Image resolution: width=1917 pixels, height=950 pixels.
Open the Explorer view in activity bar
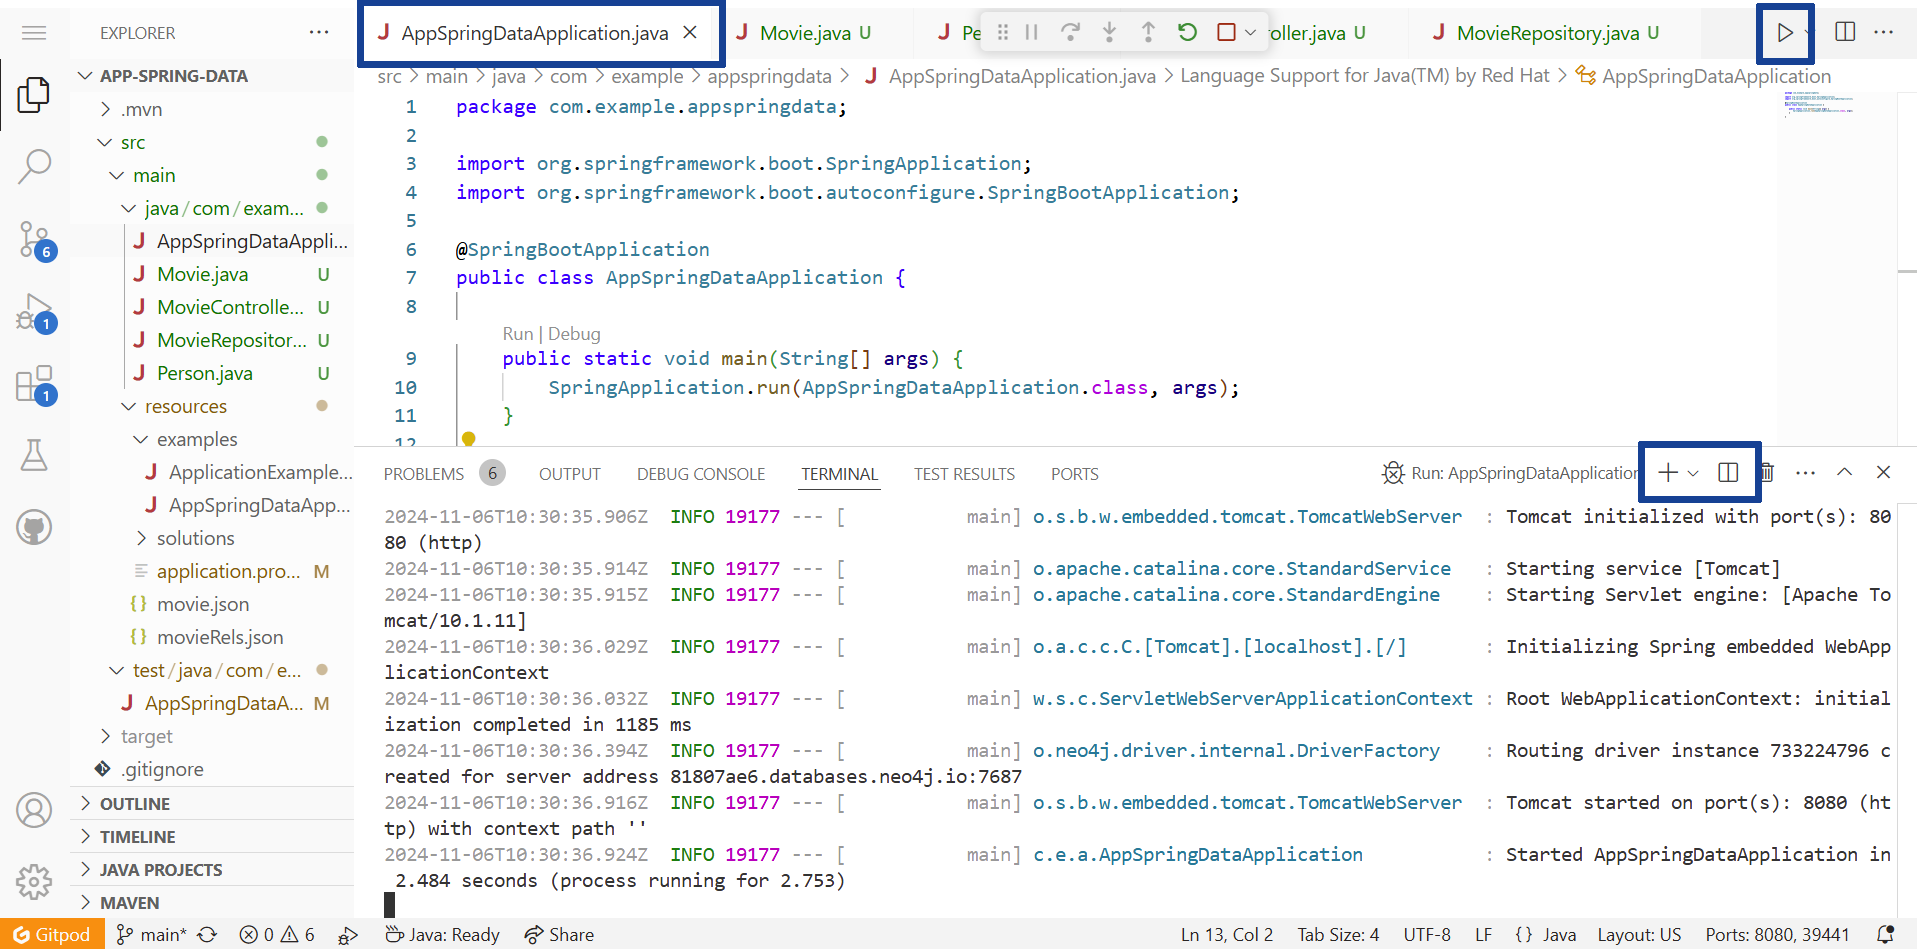click(34, 95)
